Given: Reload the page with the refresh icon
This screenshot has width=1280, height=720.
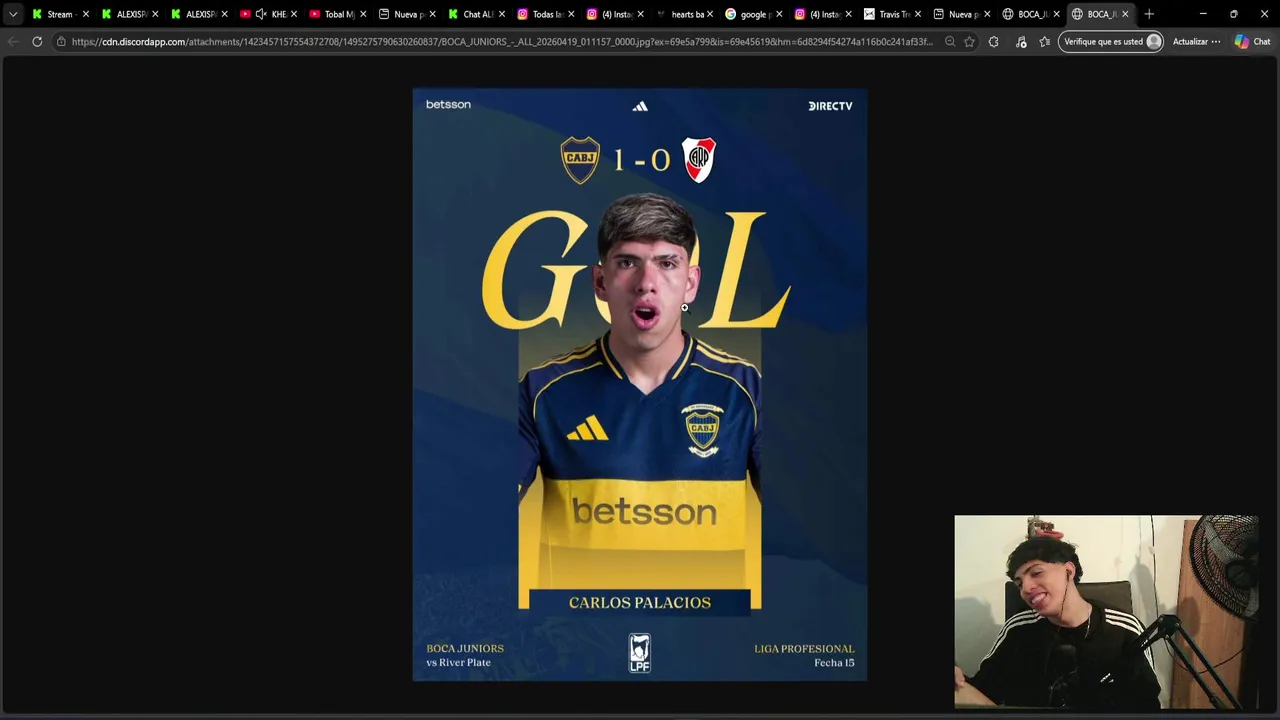Looking at the screenshot, I should tap(37, 42).
